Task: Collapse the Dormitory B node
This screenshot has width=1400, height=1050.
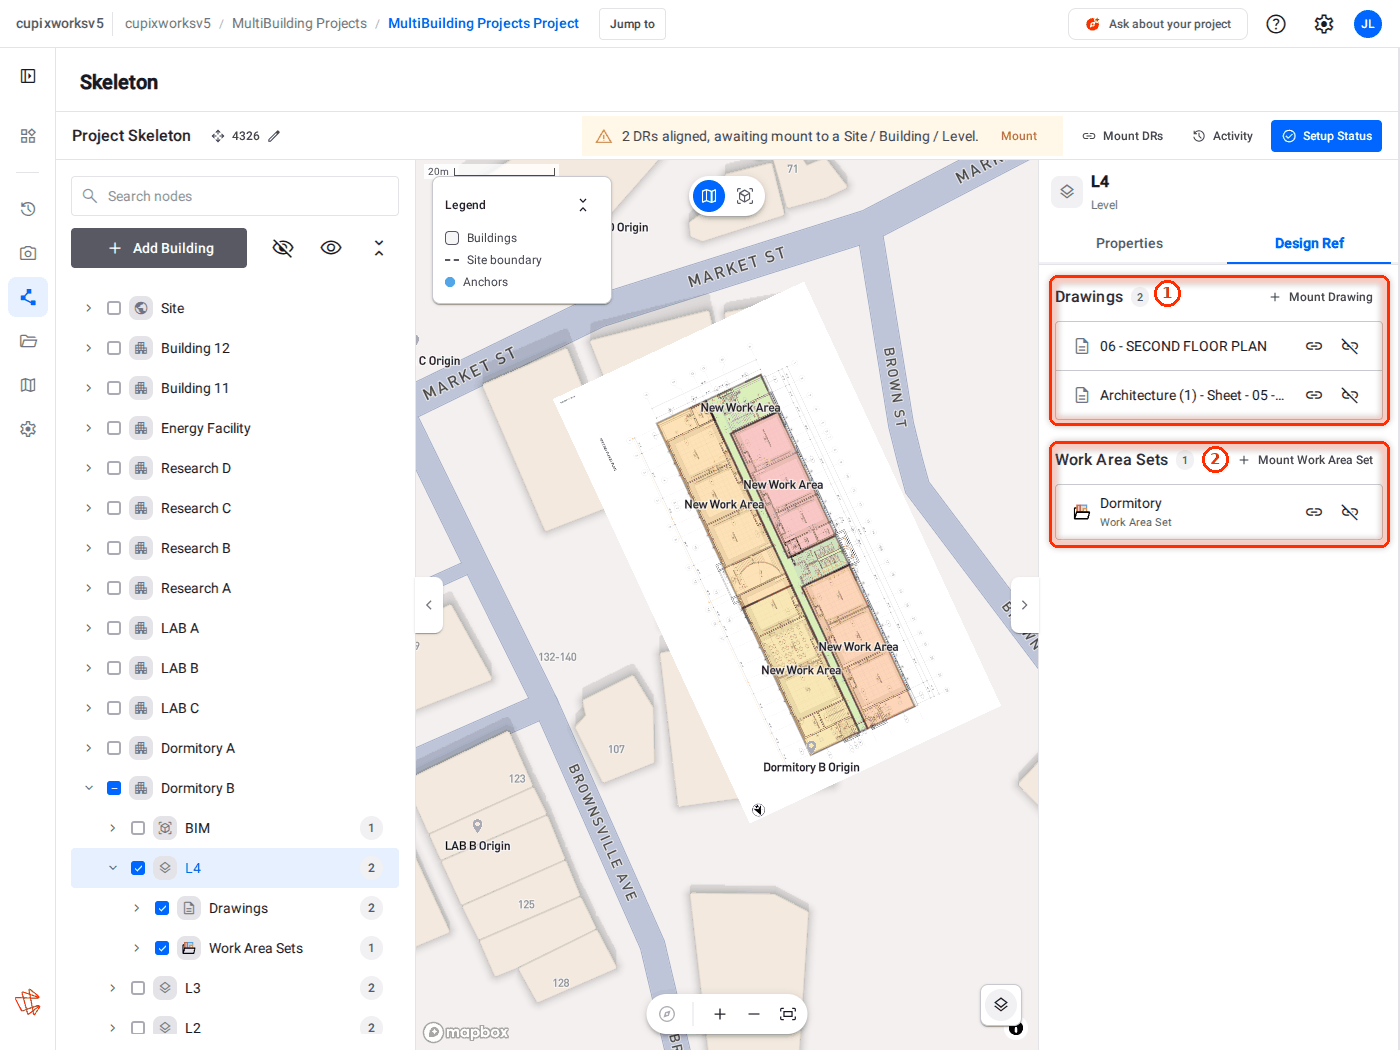Action: point(89,788)
